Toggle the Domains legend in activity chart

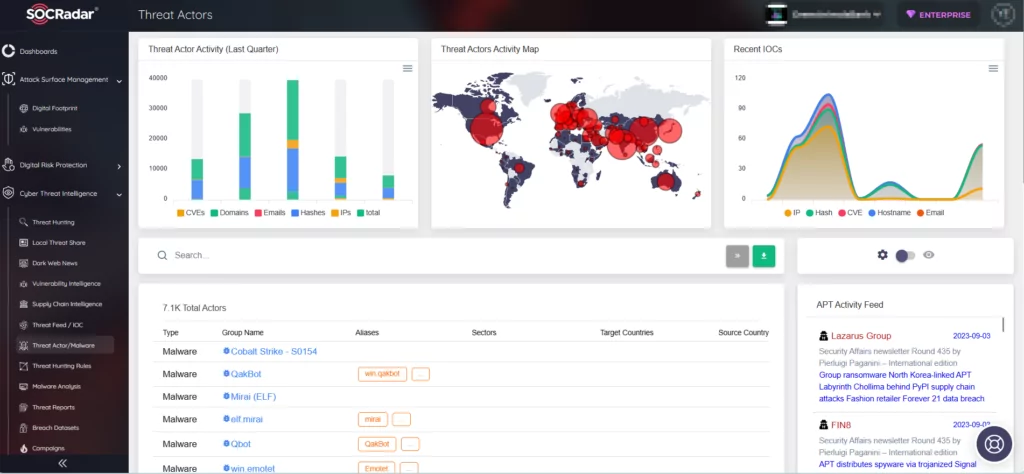pos(229,213)
